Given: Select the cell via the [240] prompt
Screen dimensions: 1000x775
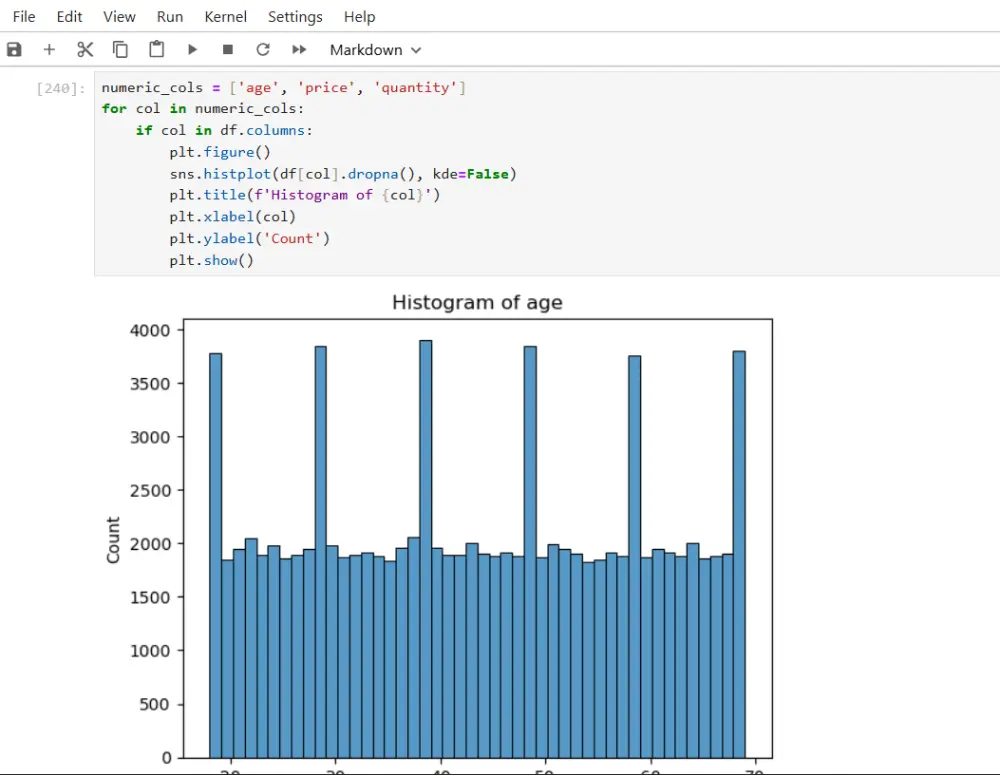Looking at the screenshot, I should [x=60, y=88].
